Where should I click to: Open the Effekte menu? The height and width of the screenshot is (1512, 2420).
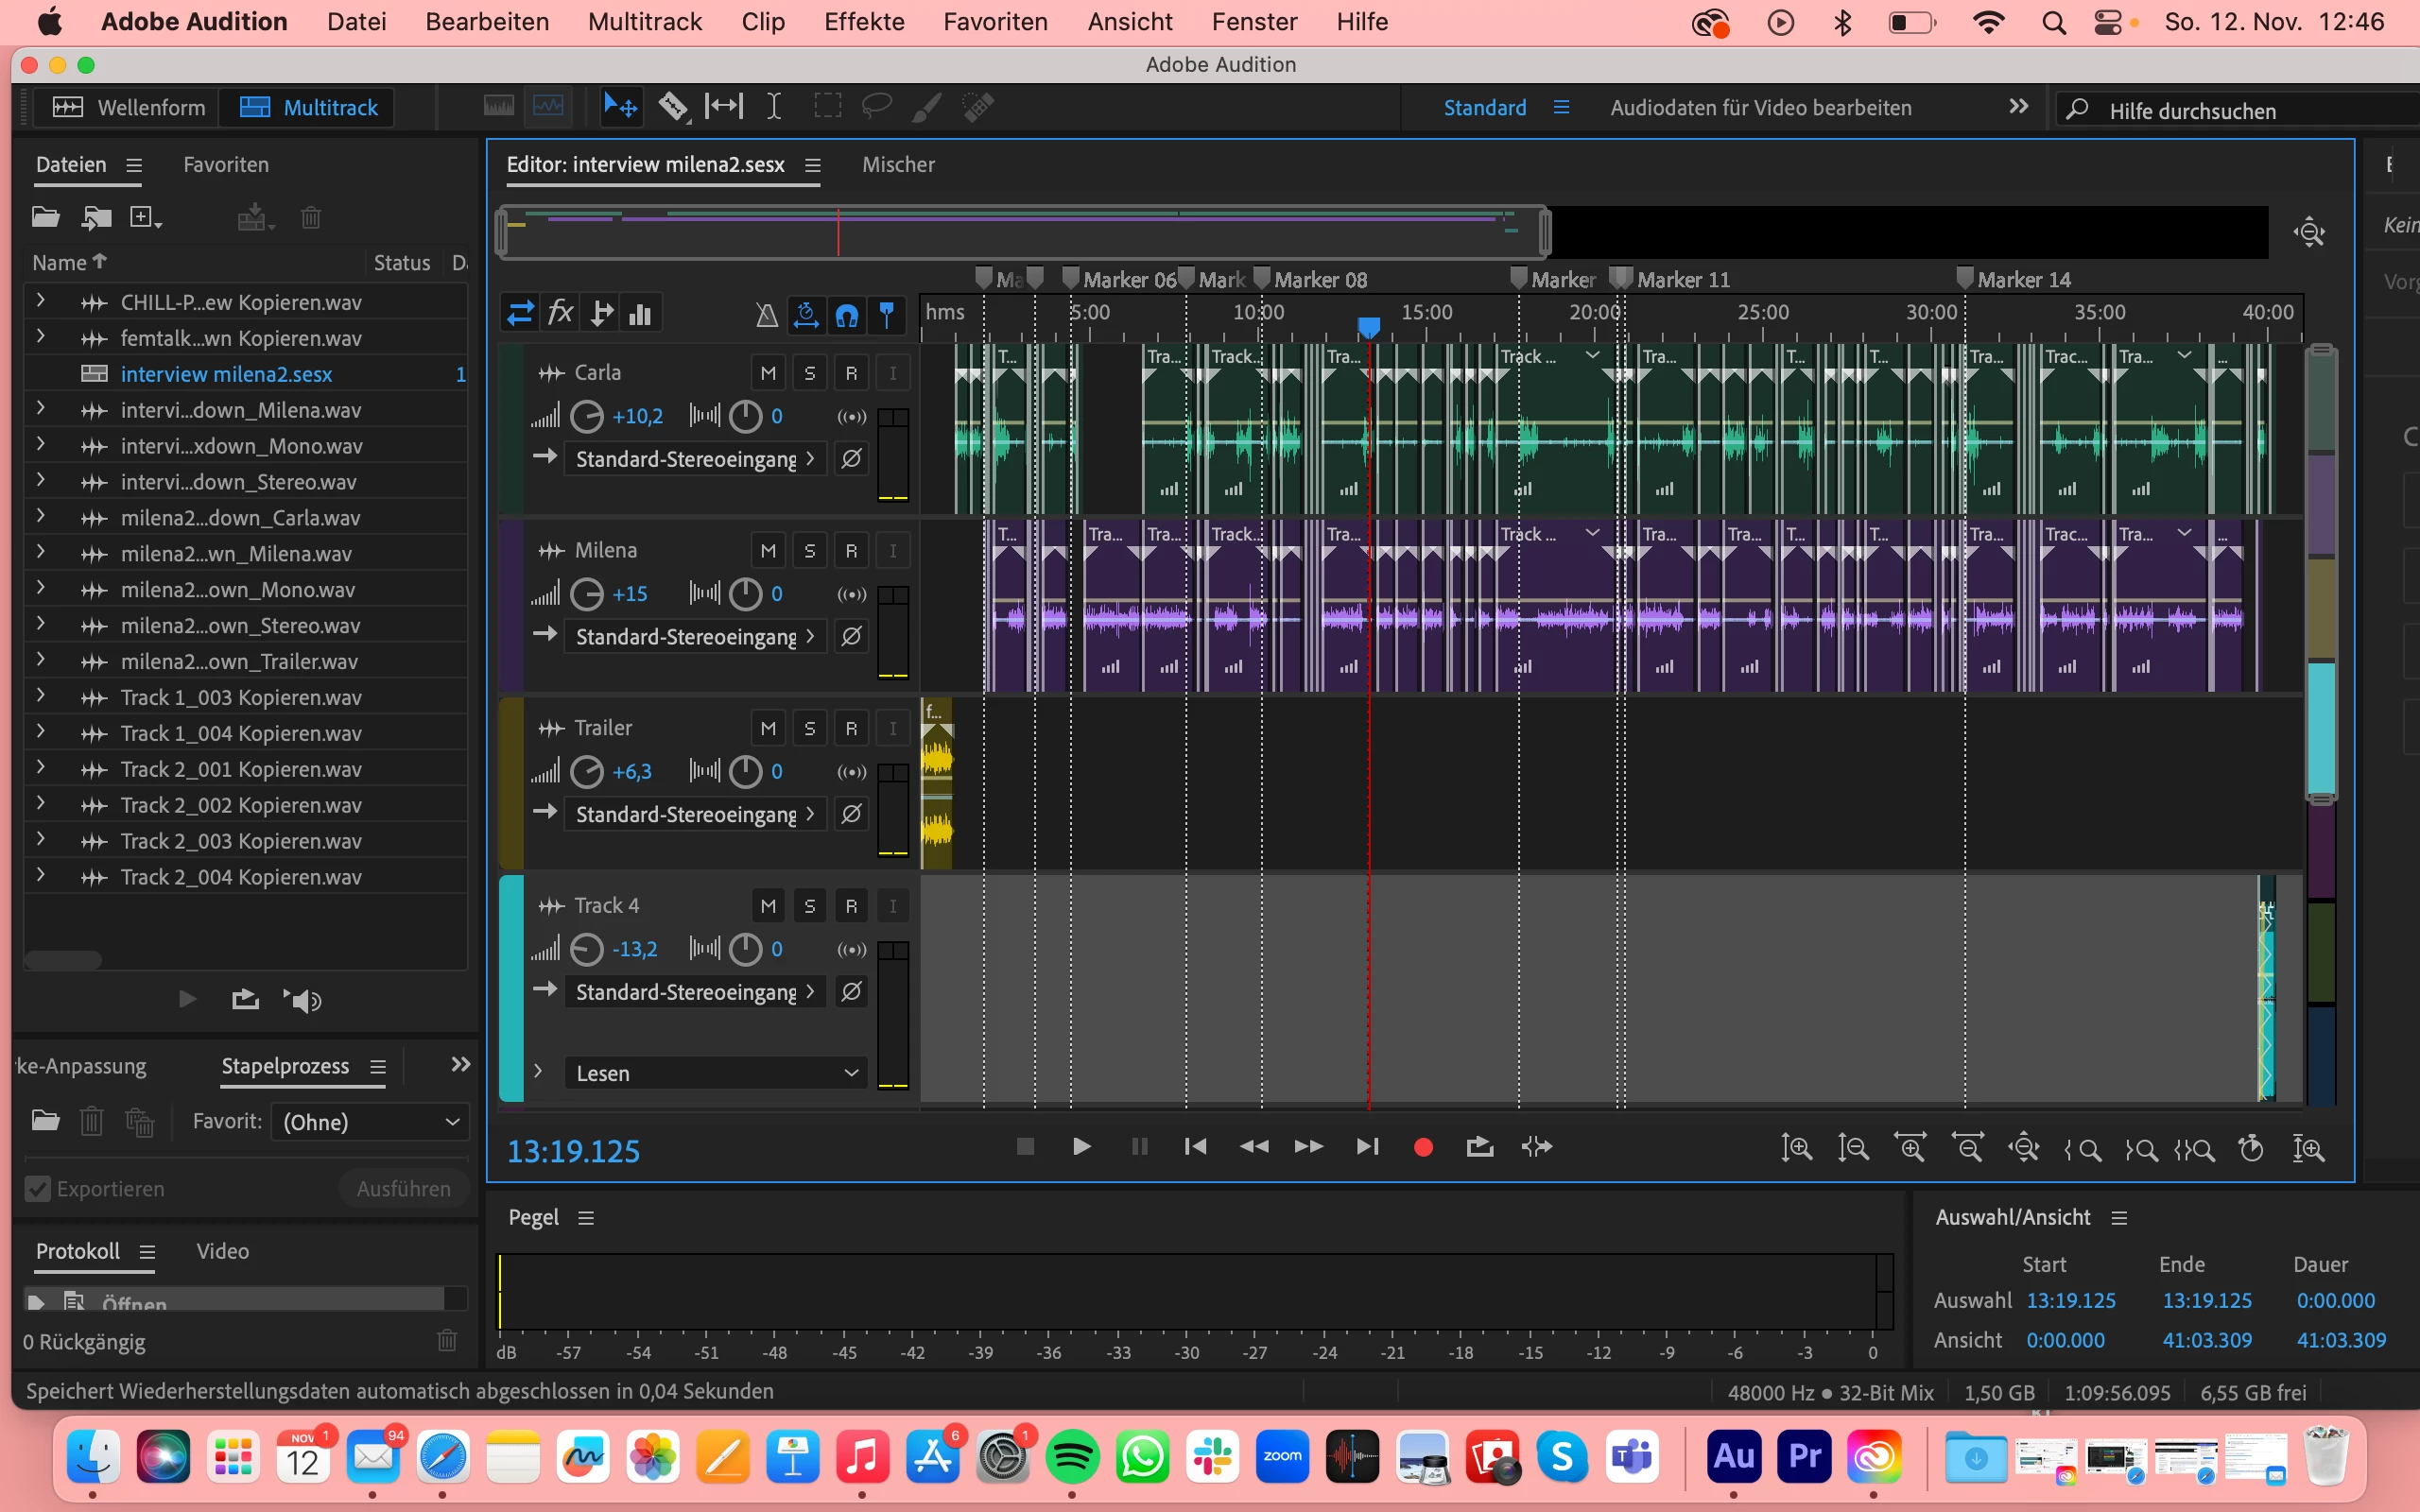[x=863, y=21]
